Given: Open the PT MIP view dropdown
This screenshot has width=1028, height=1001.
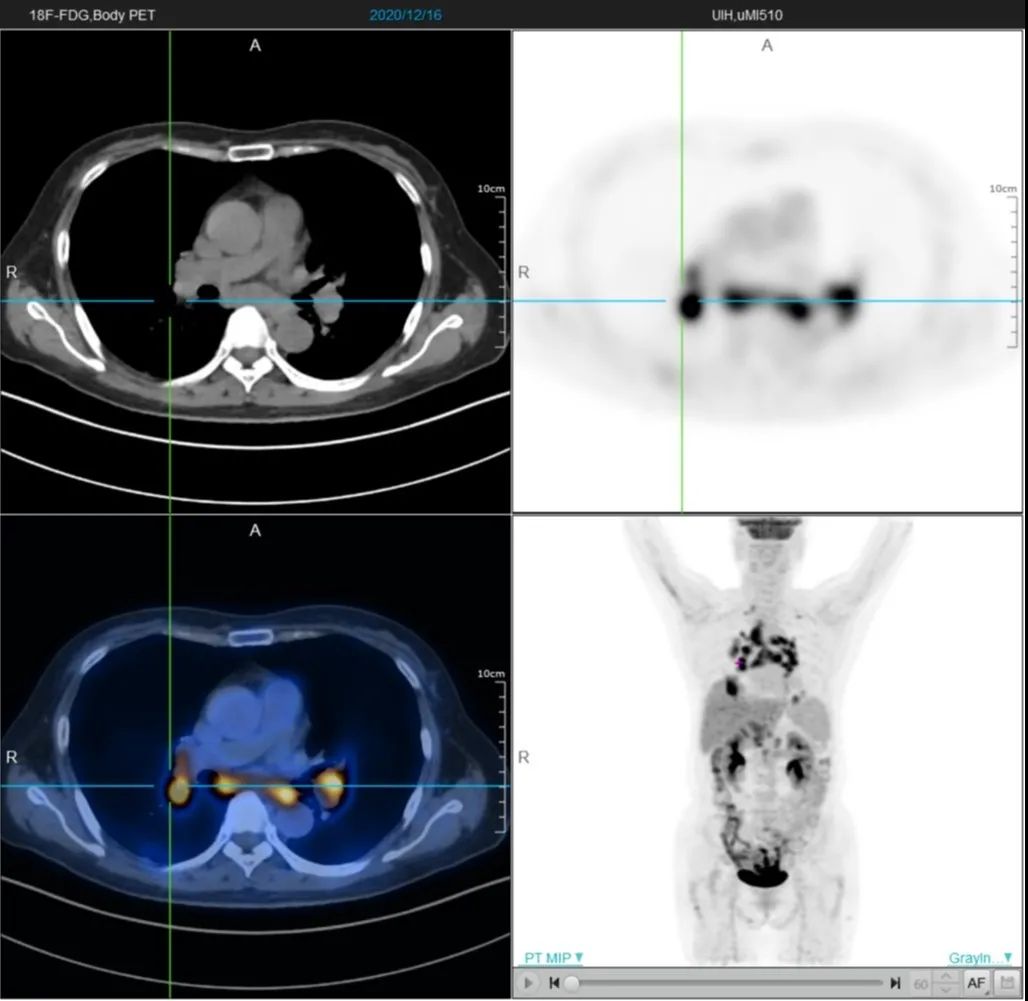Looking at the screenshot, I should coord(553,958).
